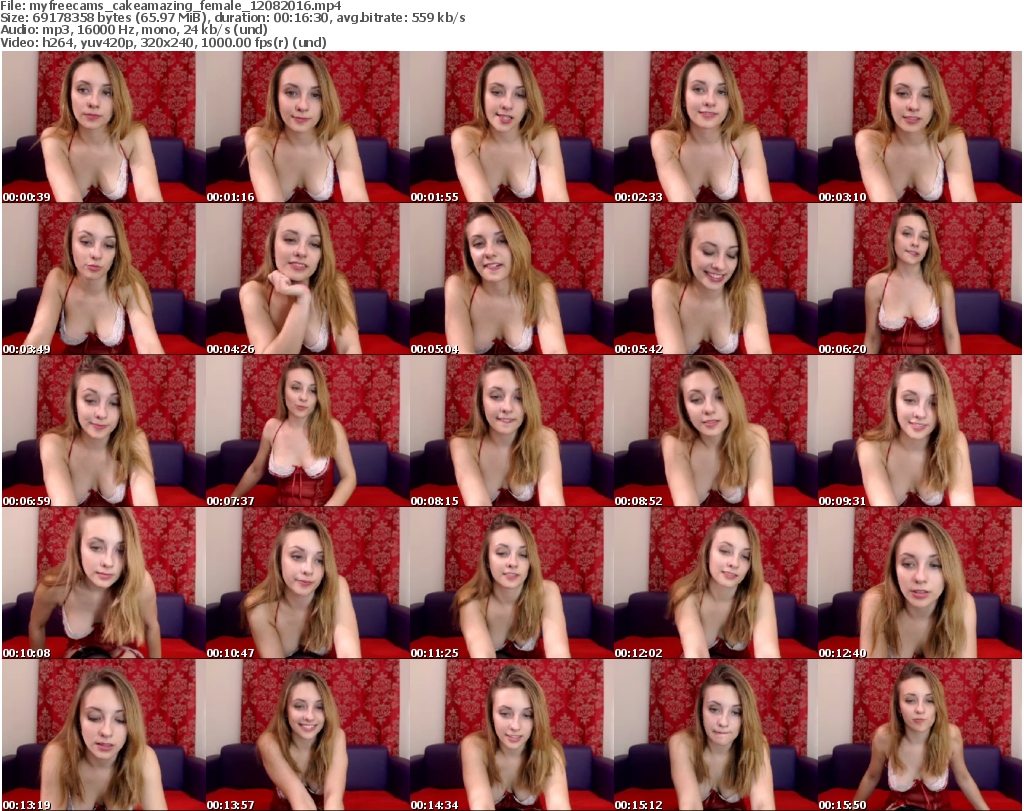1024x811 pixels.
Task: Click the 'Size: 69178358 bytes' info line
Action: 232,18
